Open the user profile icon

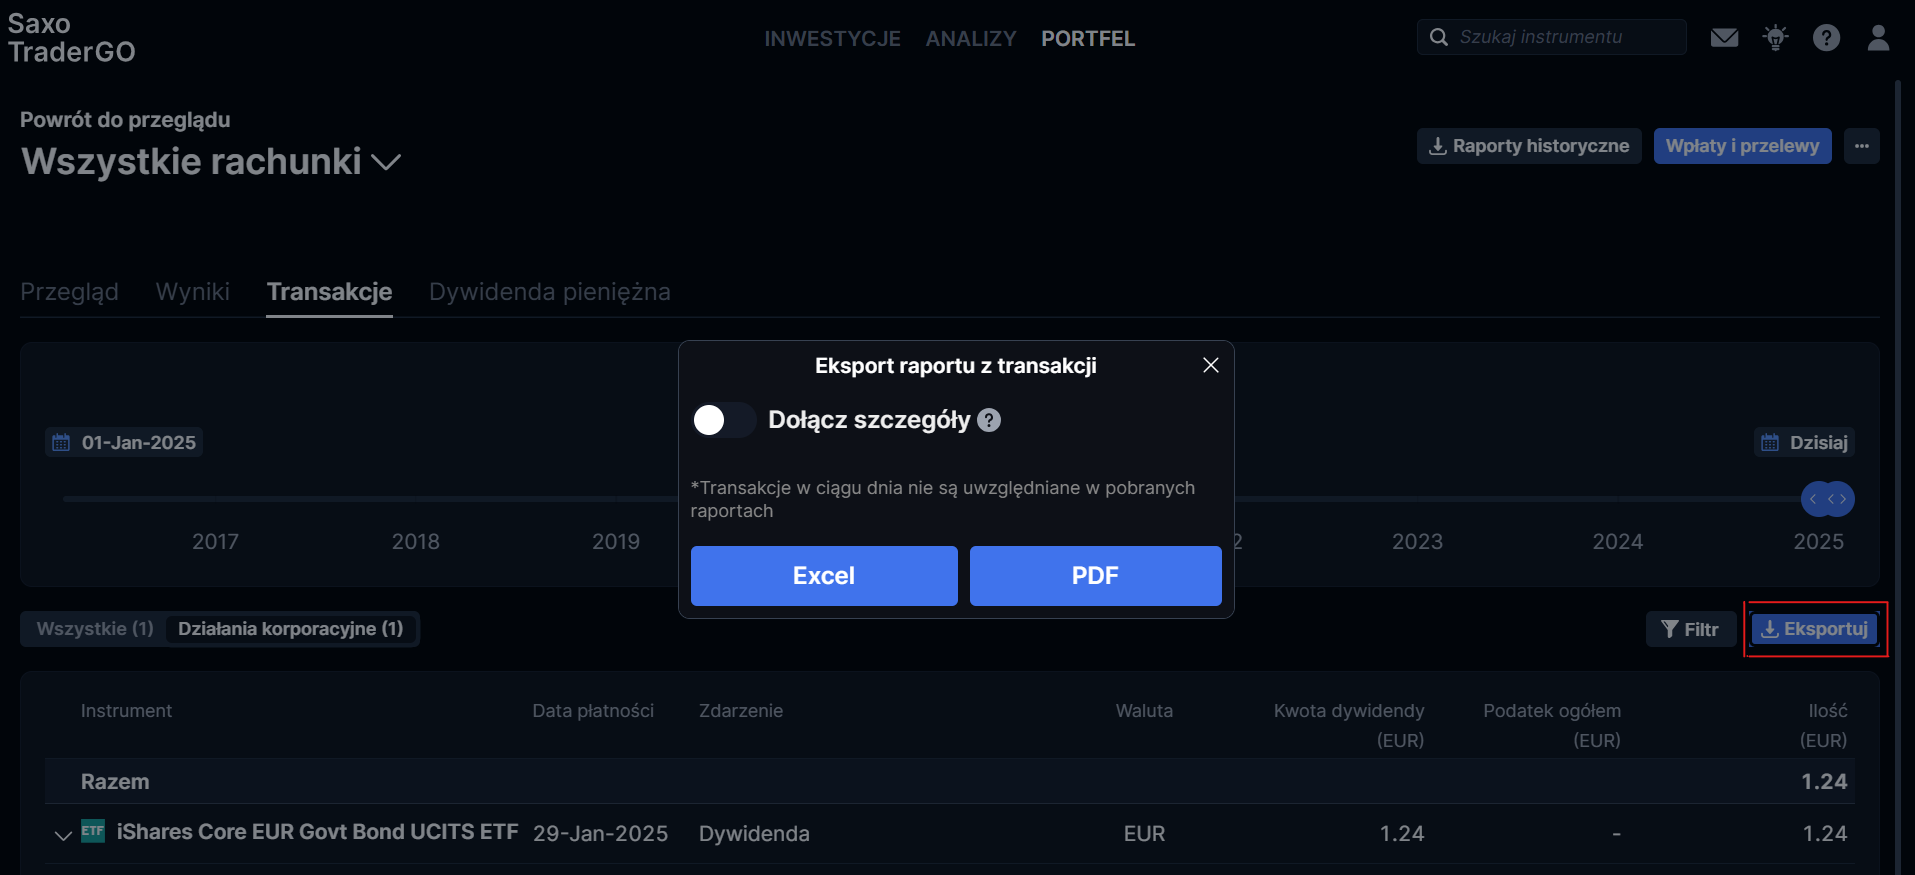pyautogui.click(x=1878, y=38)
